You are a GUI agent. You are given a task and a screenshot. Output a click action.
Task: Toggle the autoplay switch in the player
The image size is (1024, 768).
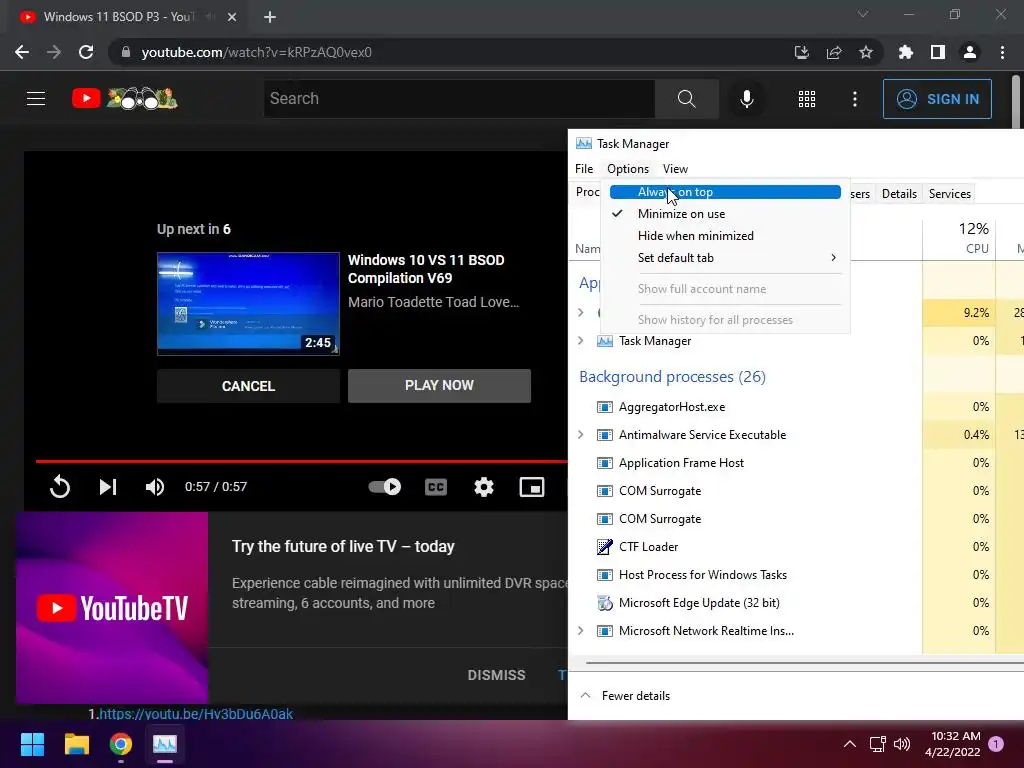click(385, 487)
